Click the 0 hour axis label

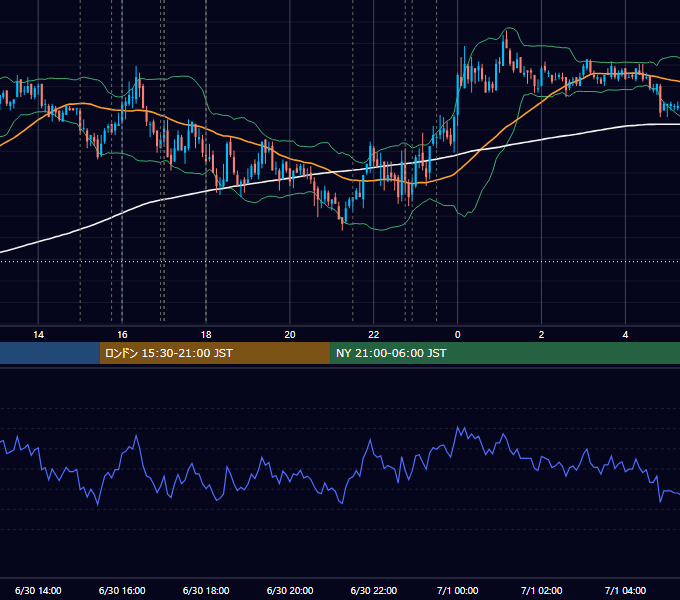458,335
